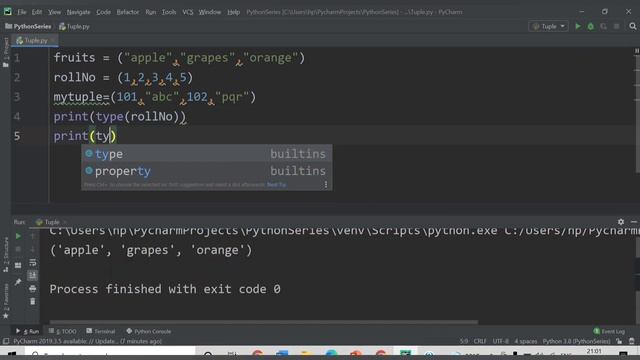Image resolution: width=640 pixels, height=360 pixels.
Task: Open the Refactor menu
Action: coord(128,12)
